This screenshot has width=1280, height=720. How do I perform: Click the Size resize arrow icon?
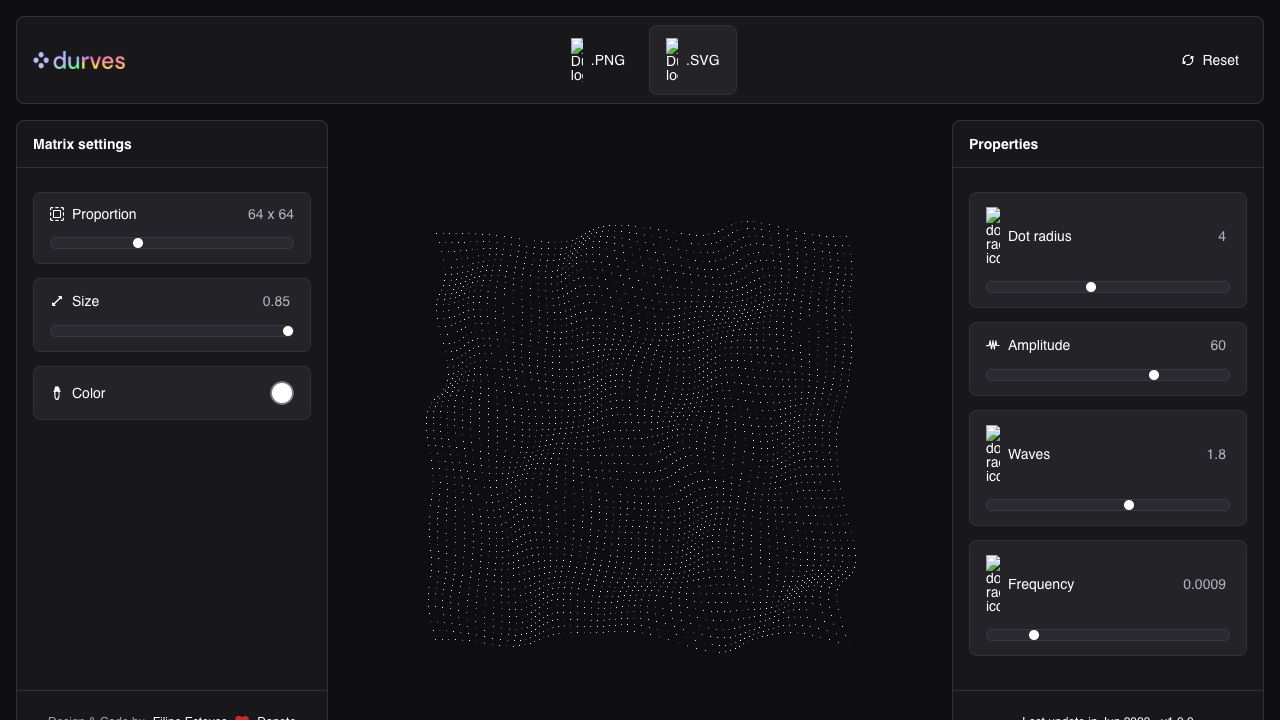[57, 301]
